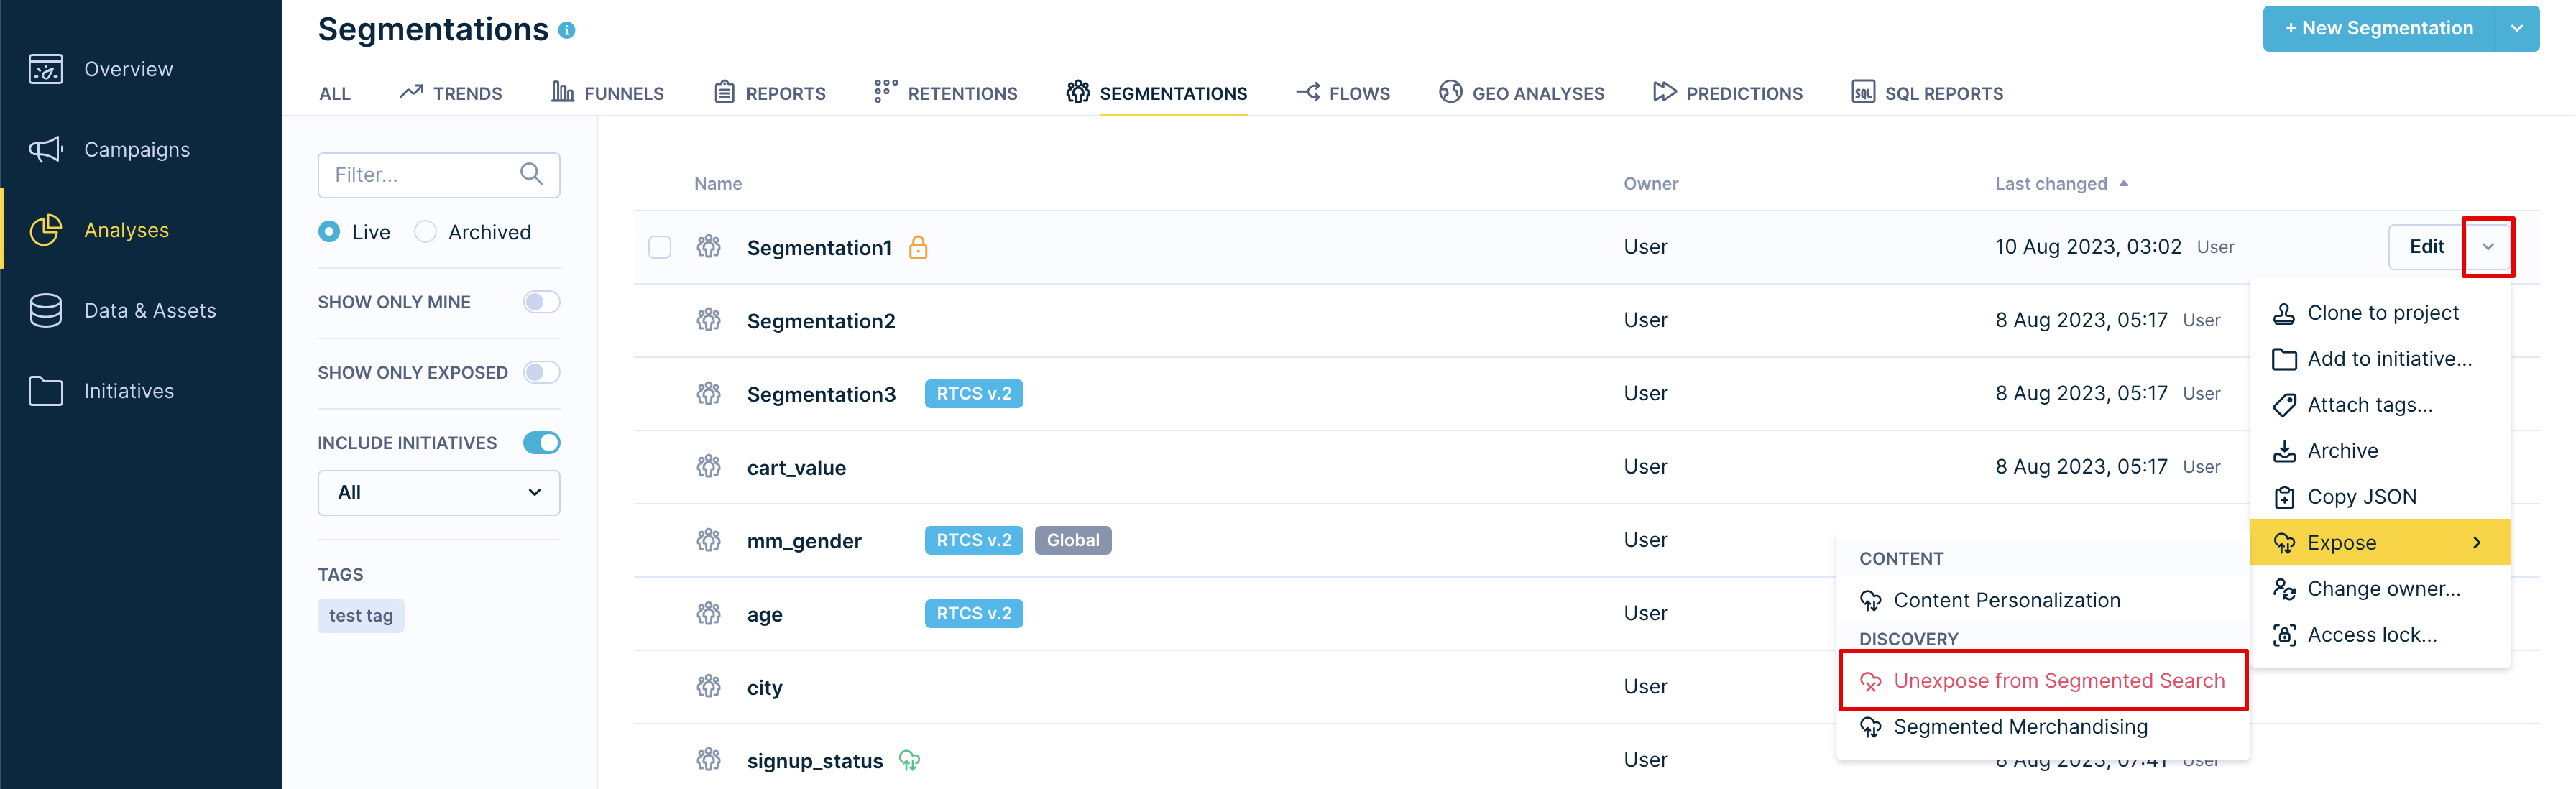This screenshot has width=2576, height=789.
Task: Click the segmentation icon in mm_gender row
Action: (709, 540)
